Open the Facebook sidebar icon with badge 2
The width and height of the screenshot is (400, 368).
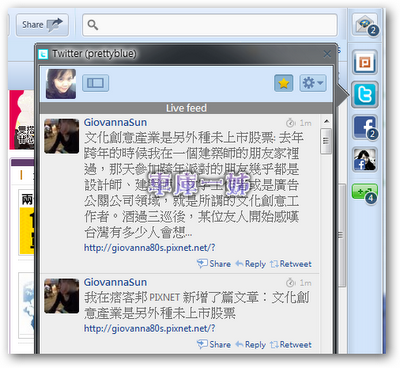(x=365, y=127)
